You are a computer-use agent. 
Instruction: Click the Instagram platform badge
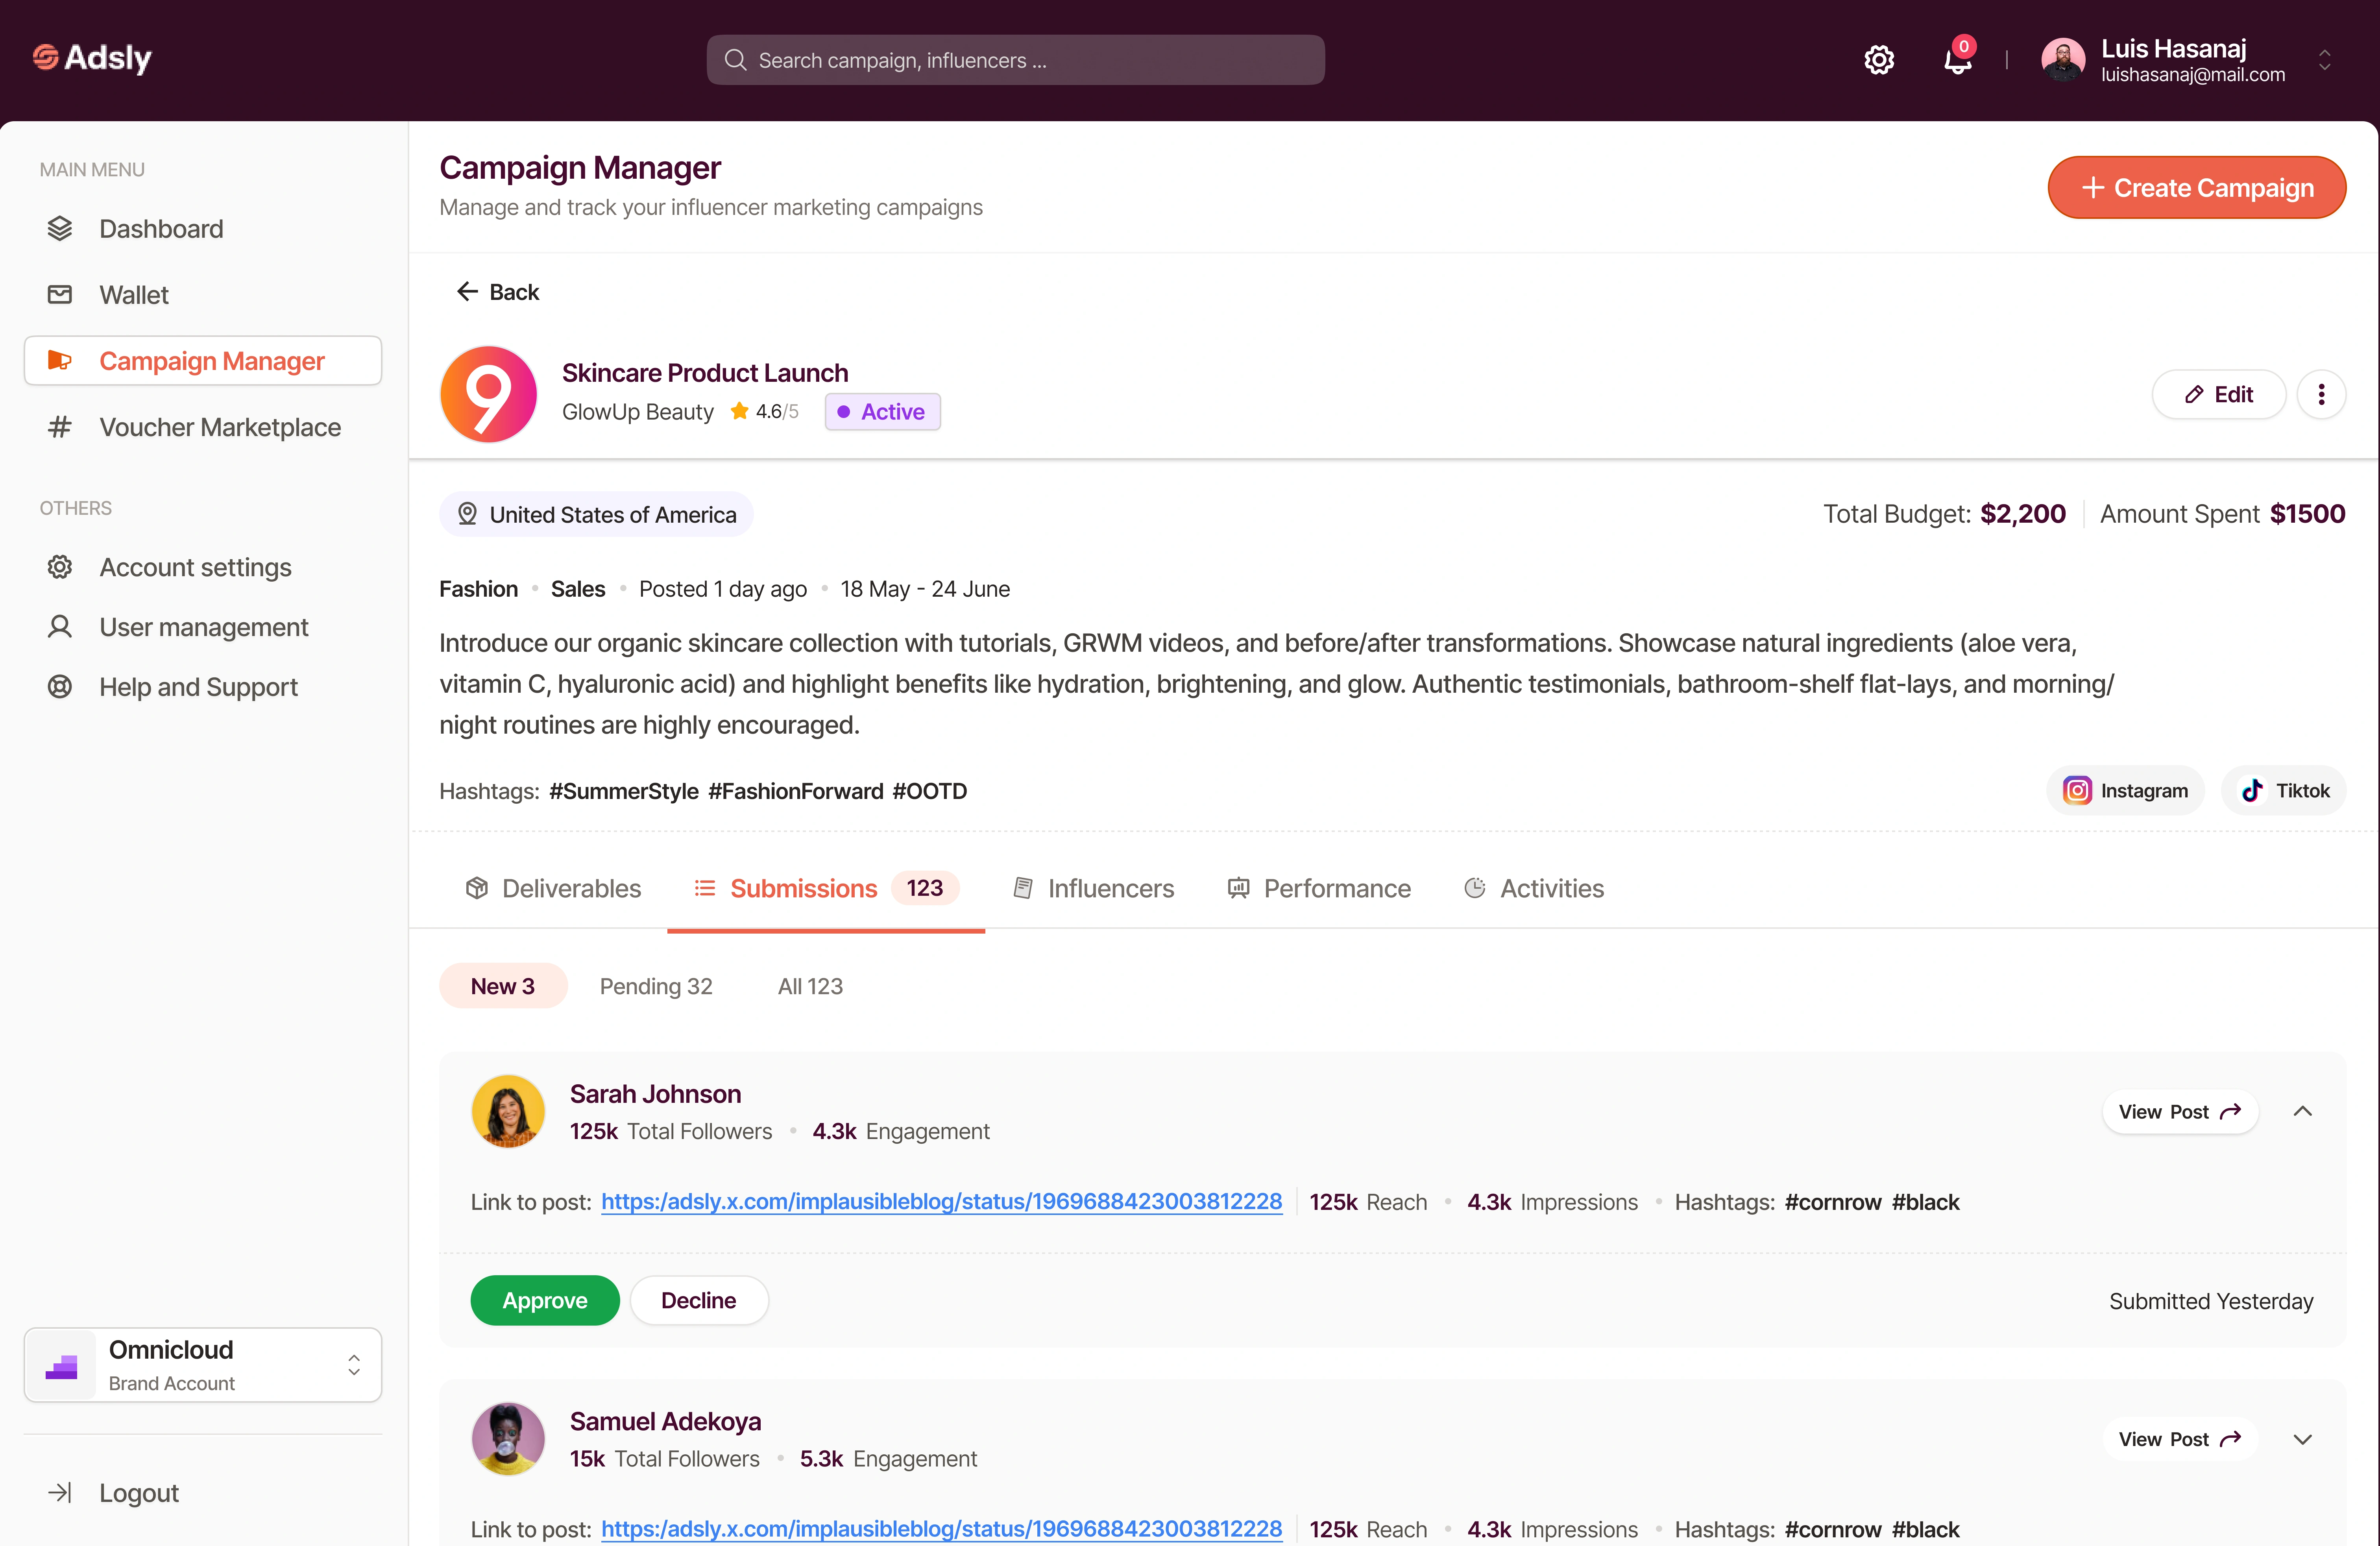[x=2125, y=791]
